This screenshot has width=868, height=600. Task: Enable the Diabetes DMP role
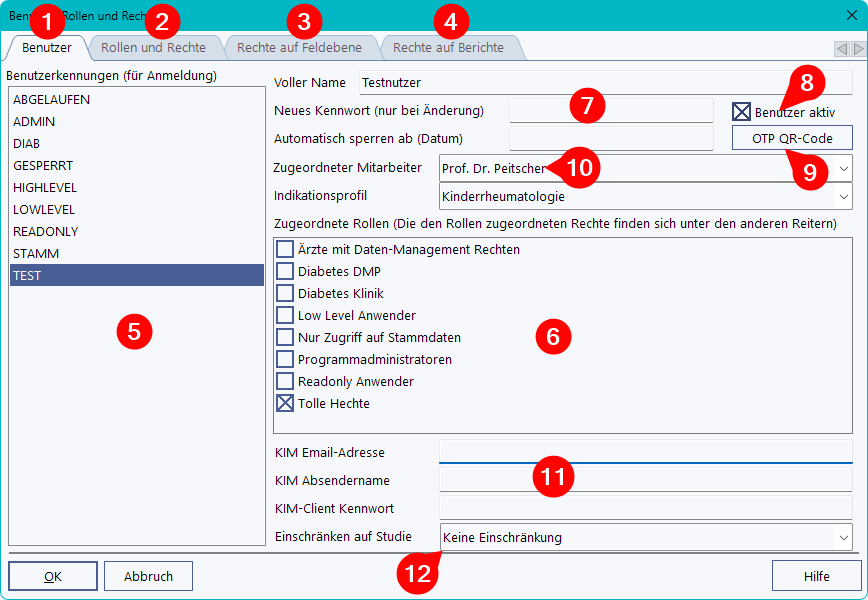pos(285,271)
